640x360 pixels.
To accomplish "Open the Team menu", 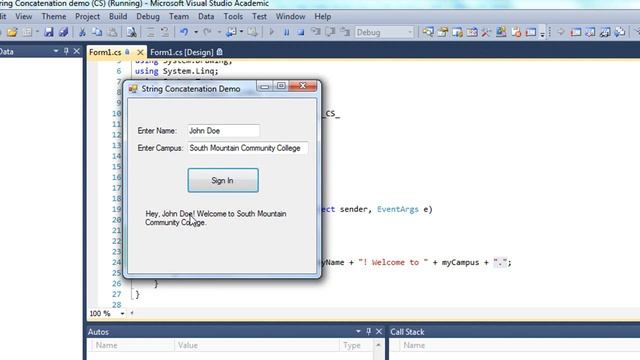I will [179, 17].
